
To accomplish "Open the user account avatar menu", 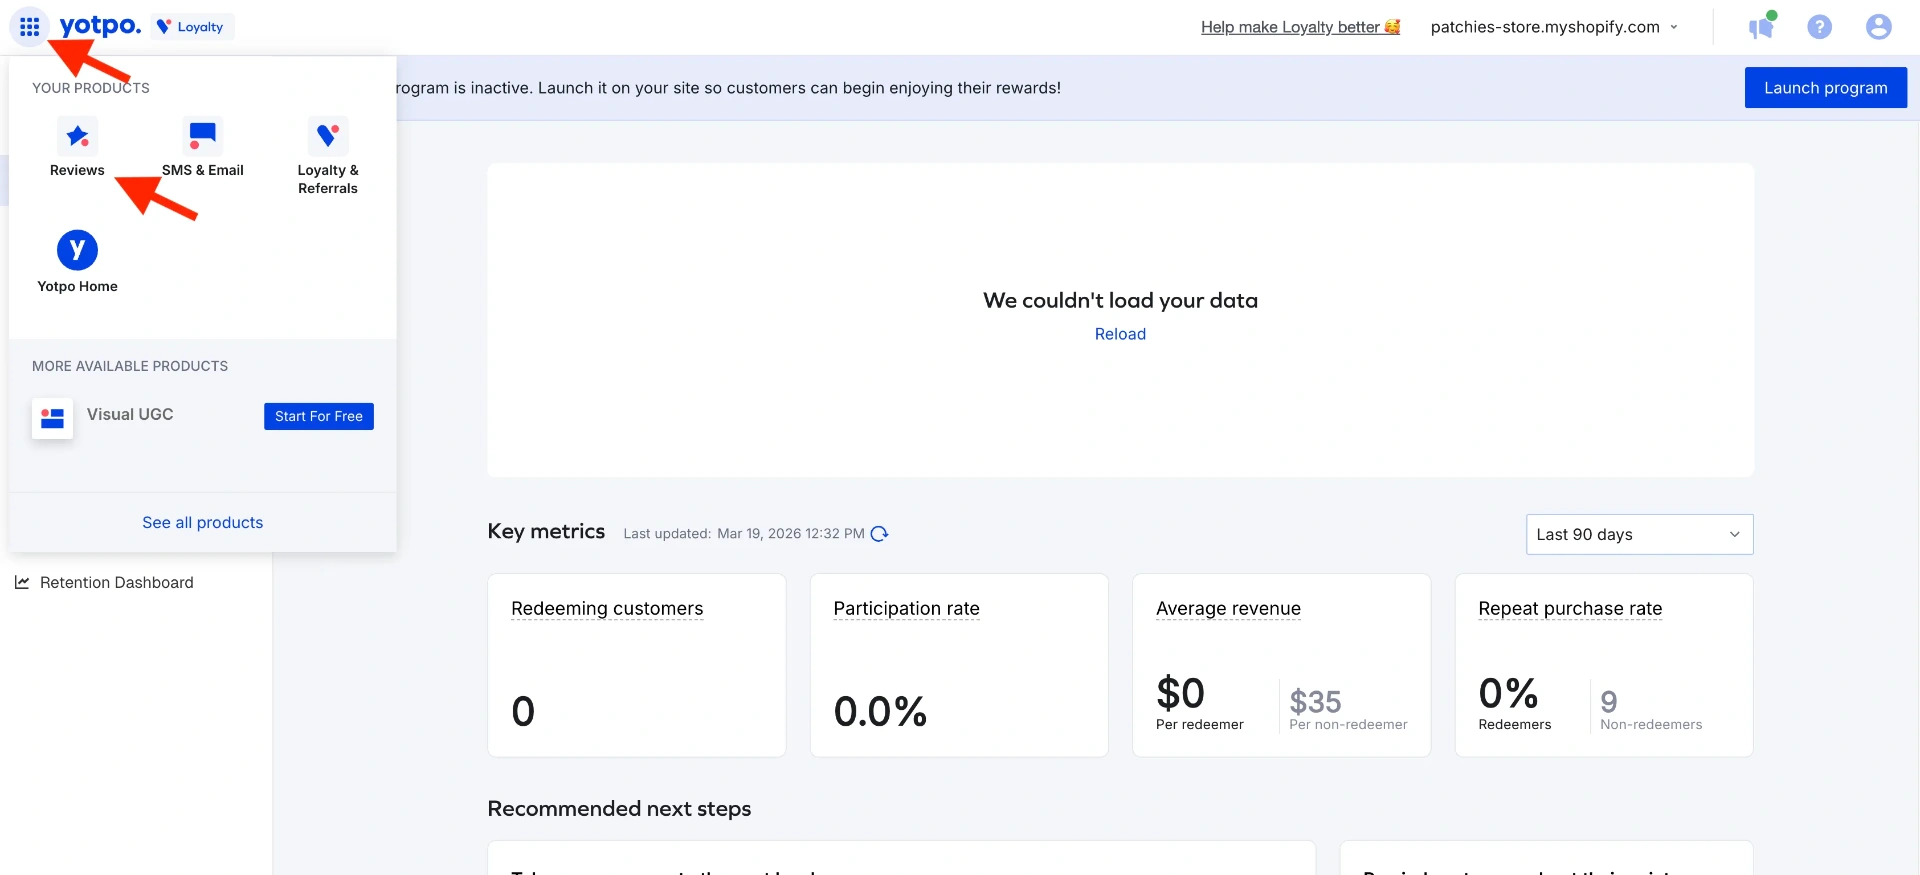I will pos(1879,27).
